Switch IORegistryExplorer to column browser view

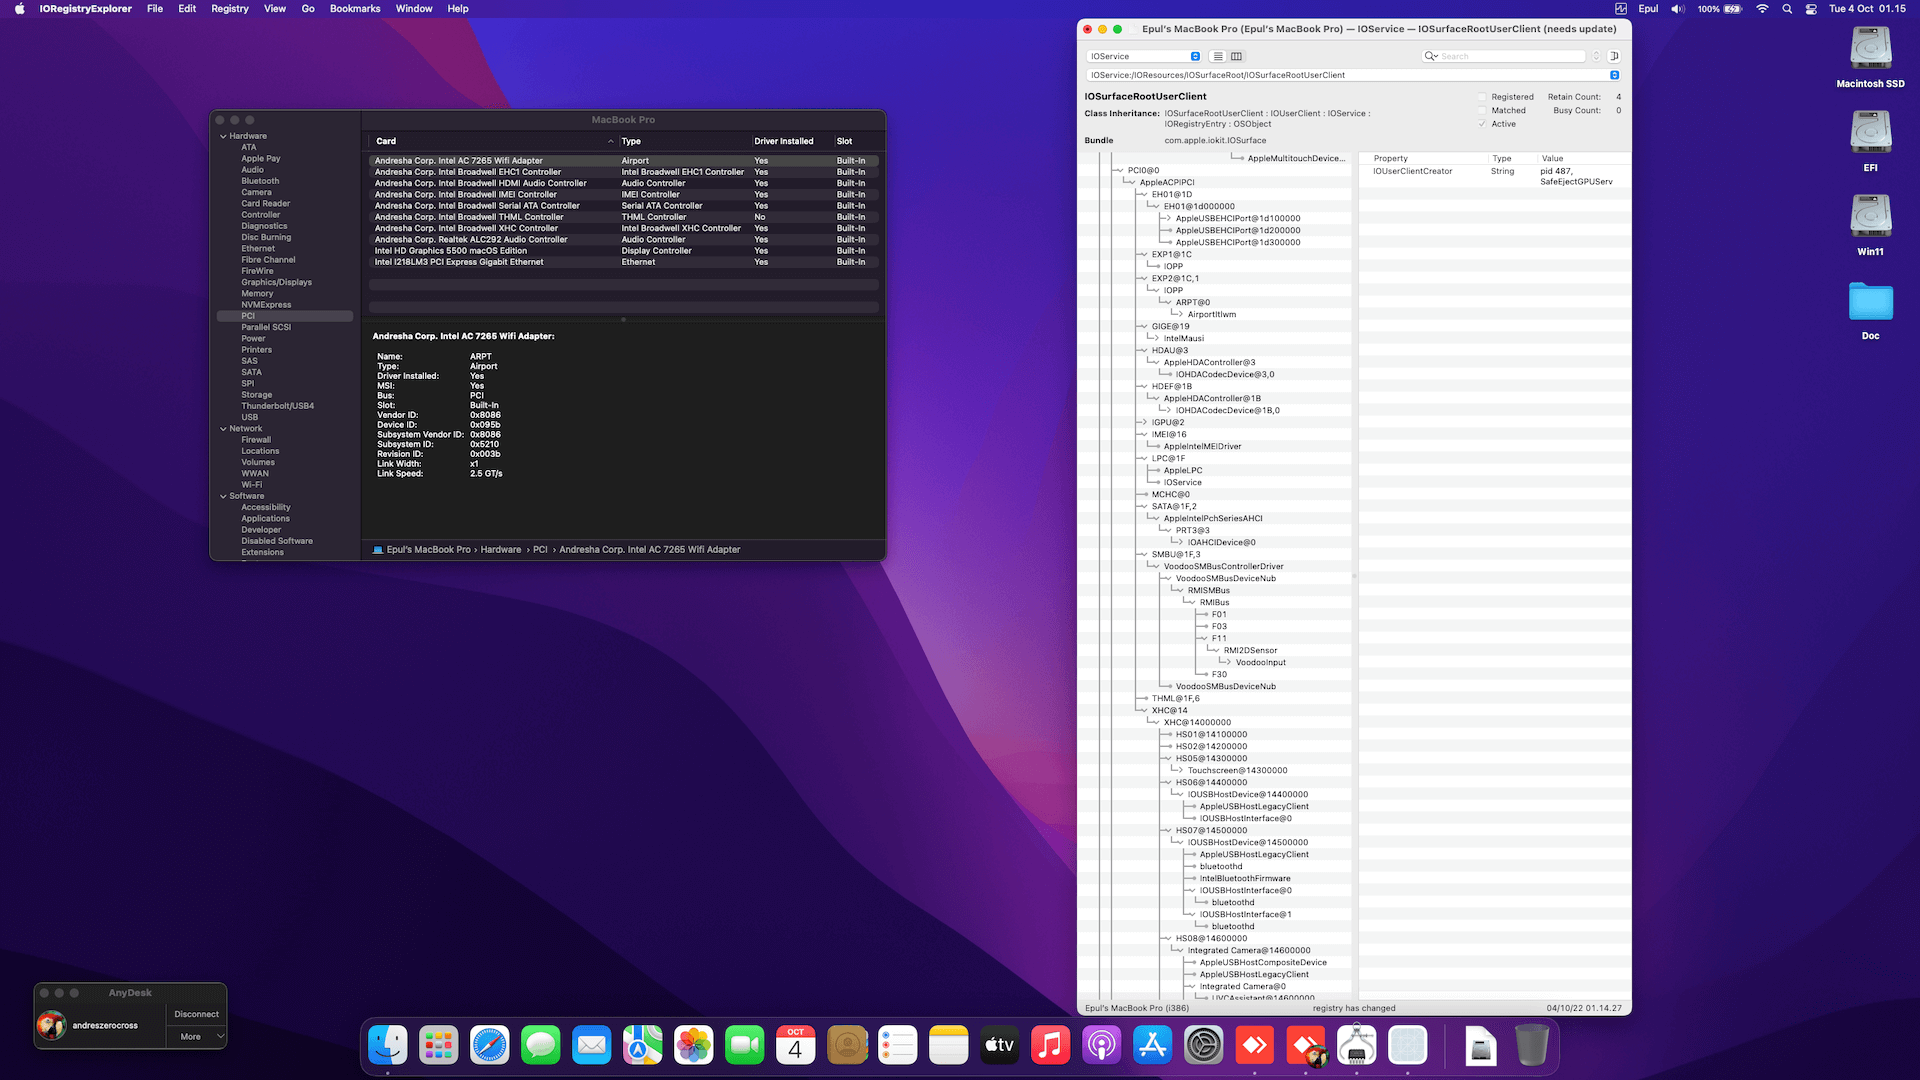point(1236,56)
